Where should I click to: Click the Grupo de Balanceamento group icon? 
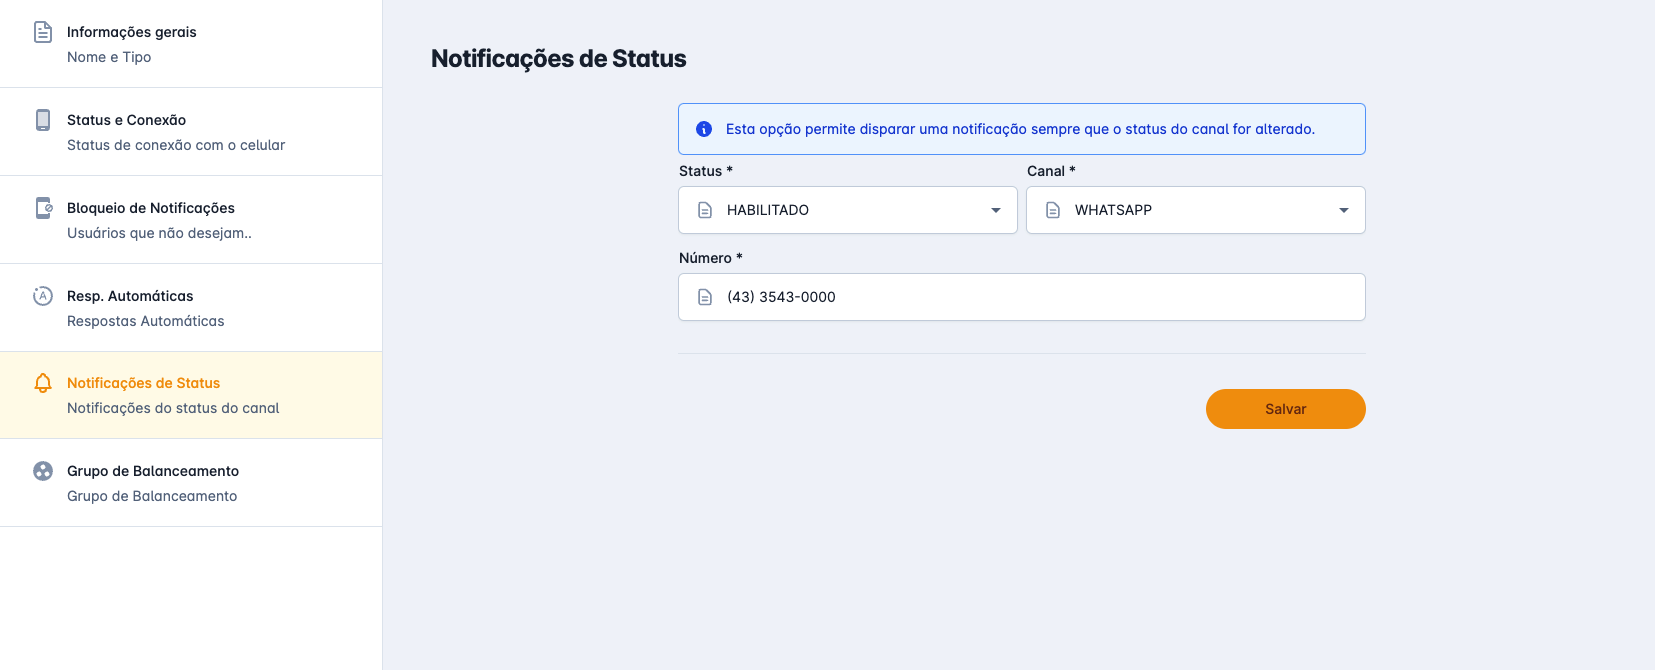click(43, 471)
